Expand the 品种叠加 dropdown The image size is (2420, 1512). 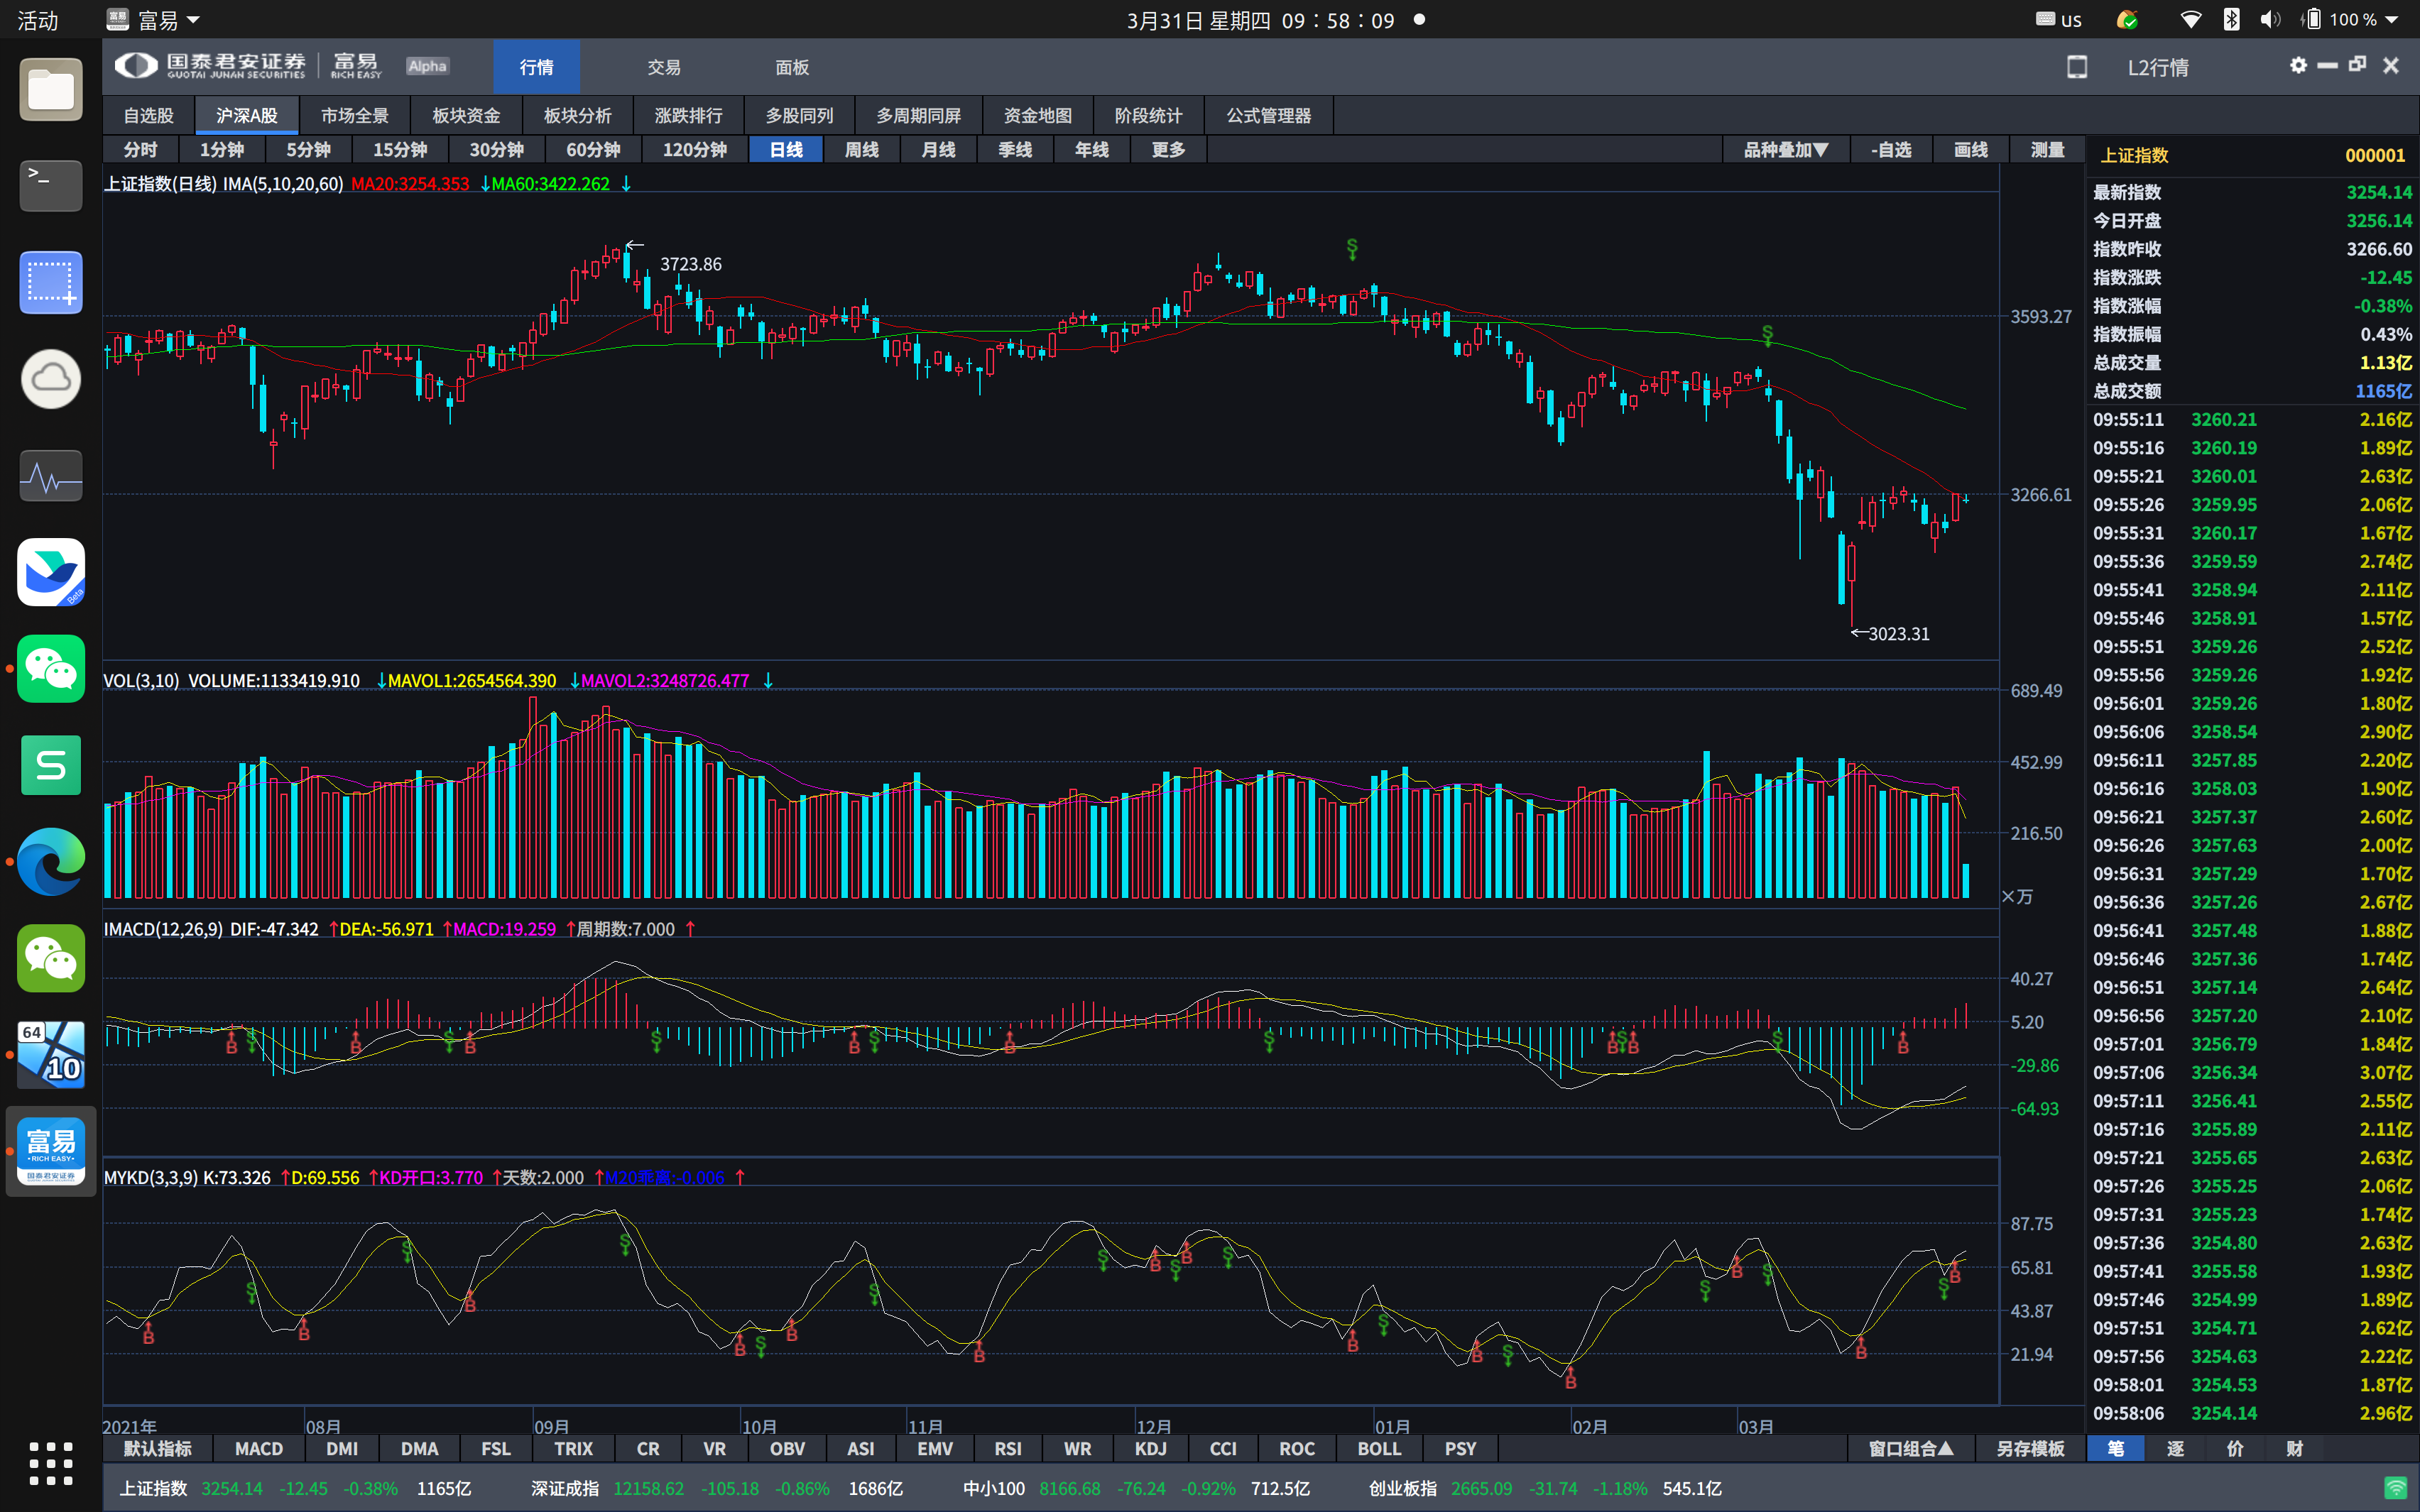click(x=1786, y=150)
